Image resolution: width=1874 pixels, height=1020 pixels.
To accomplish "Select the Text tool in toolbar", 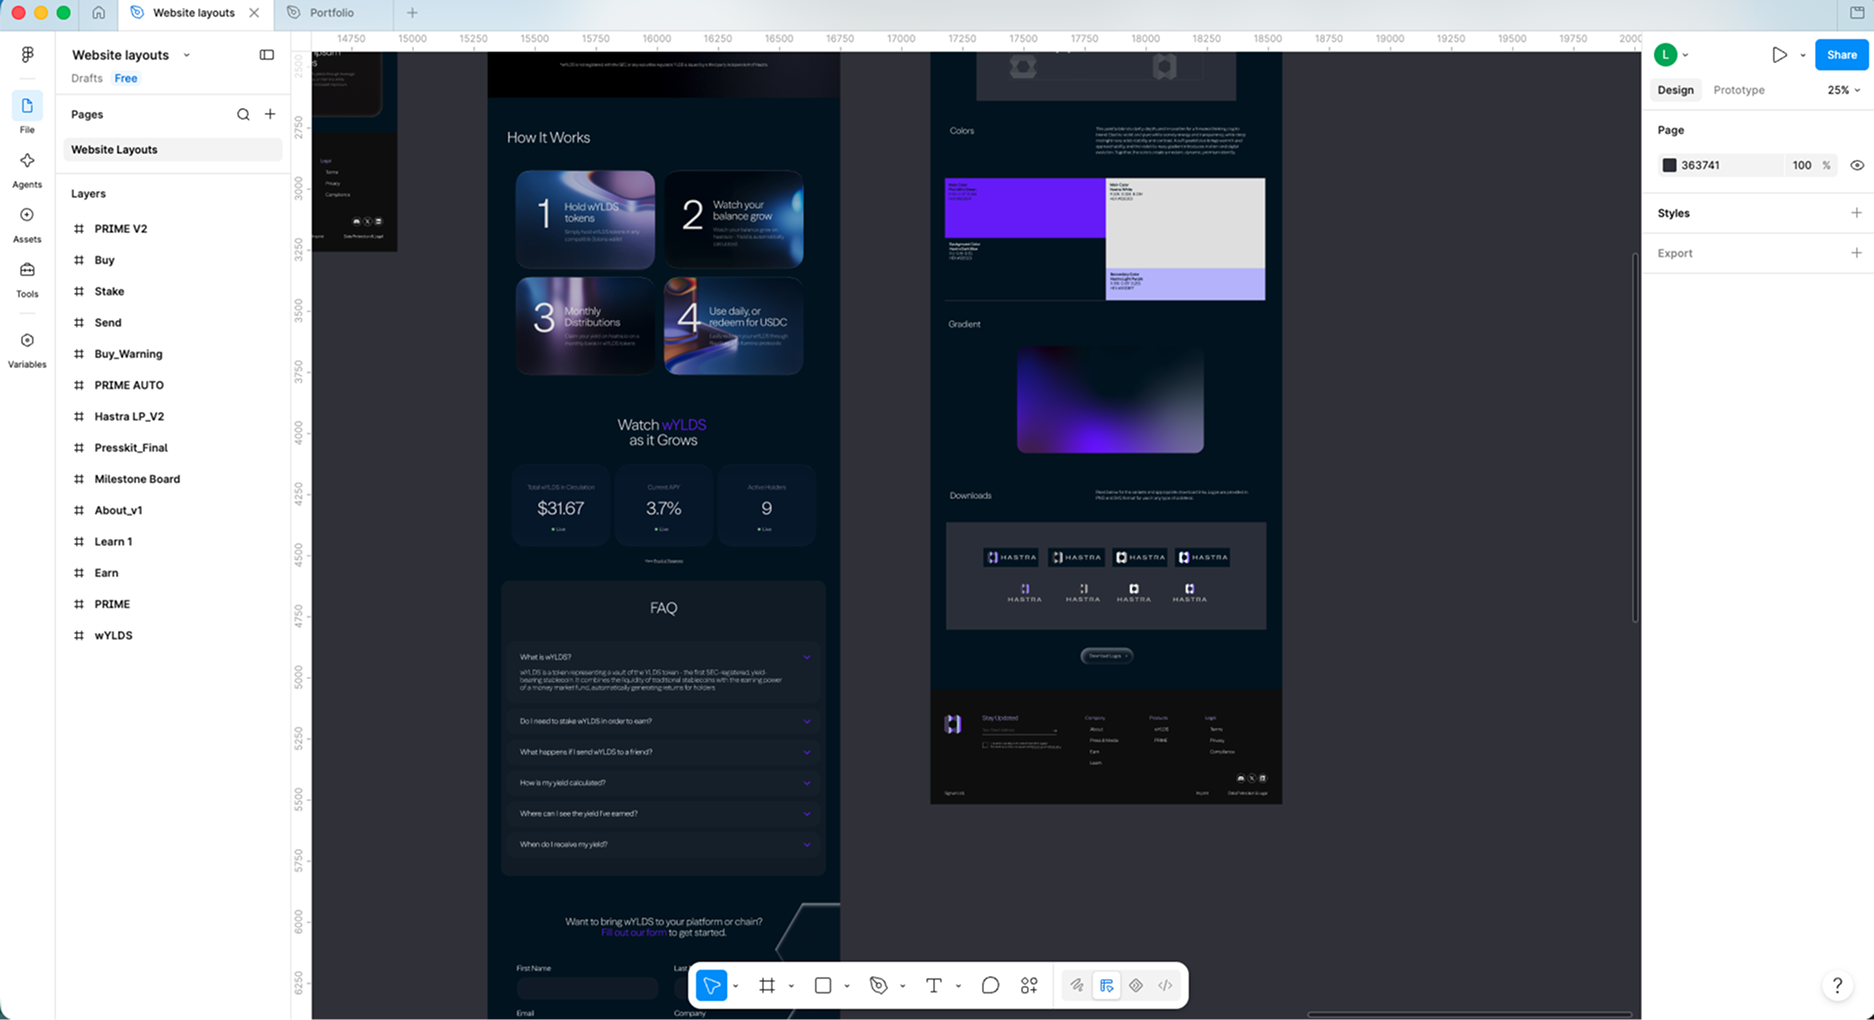I will tap(934, 986).
